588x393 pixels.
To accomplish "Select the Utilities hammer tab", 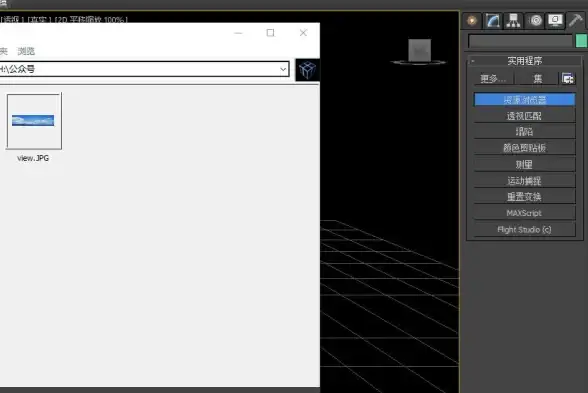I will point(576,20).
